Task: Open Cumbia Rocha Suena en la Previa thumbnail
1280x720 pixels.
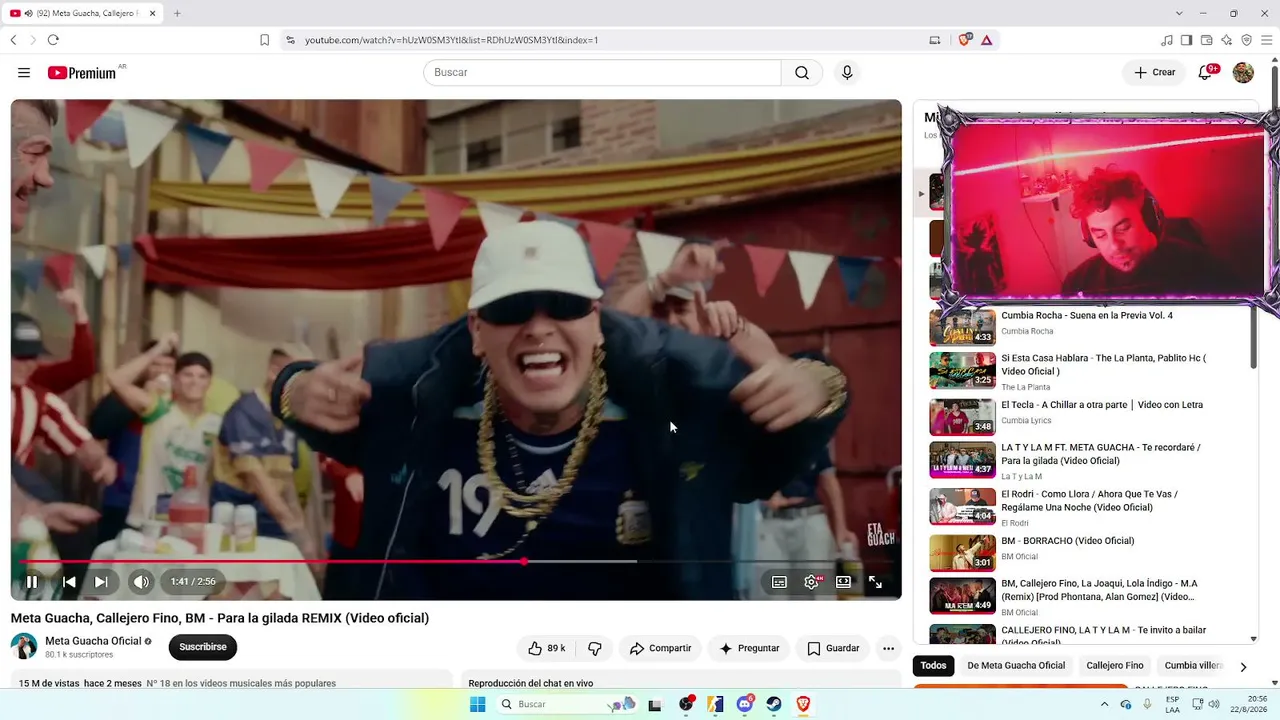Action: pos(963,326)
